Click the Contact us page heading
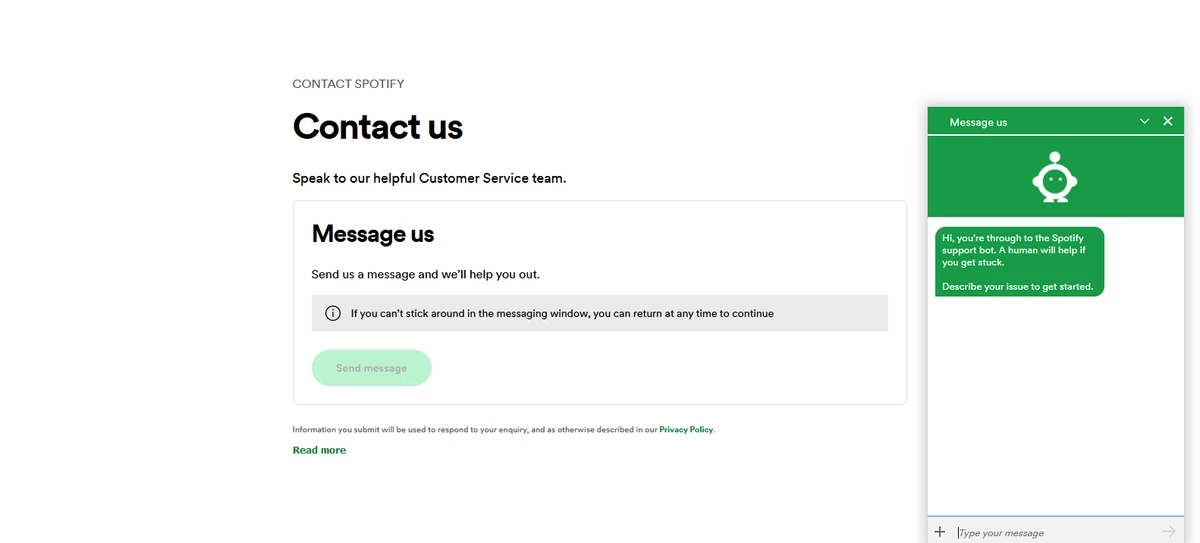Image resolution: width=1200 pixels, height=543 pixels. pos(377,127)
